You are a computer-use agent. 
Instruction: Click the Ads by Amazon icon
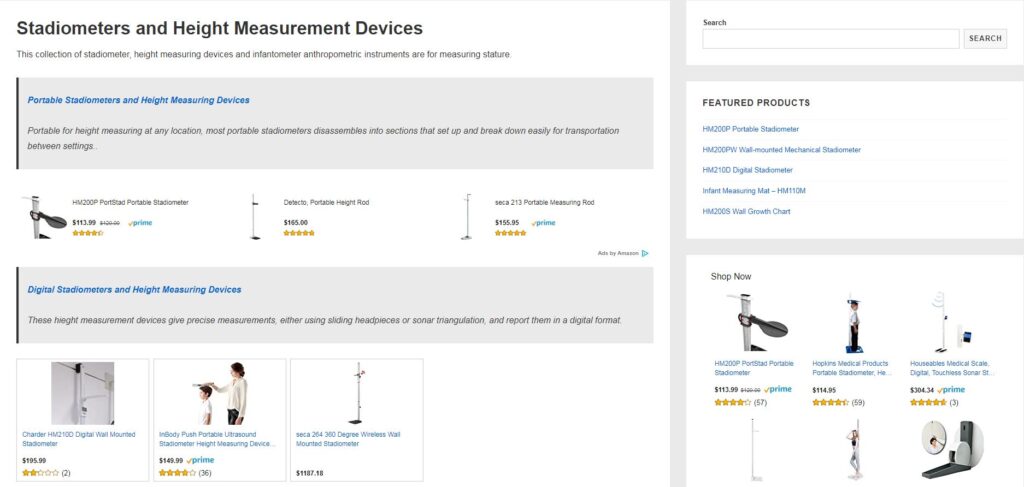pos(645,253)
